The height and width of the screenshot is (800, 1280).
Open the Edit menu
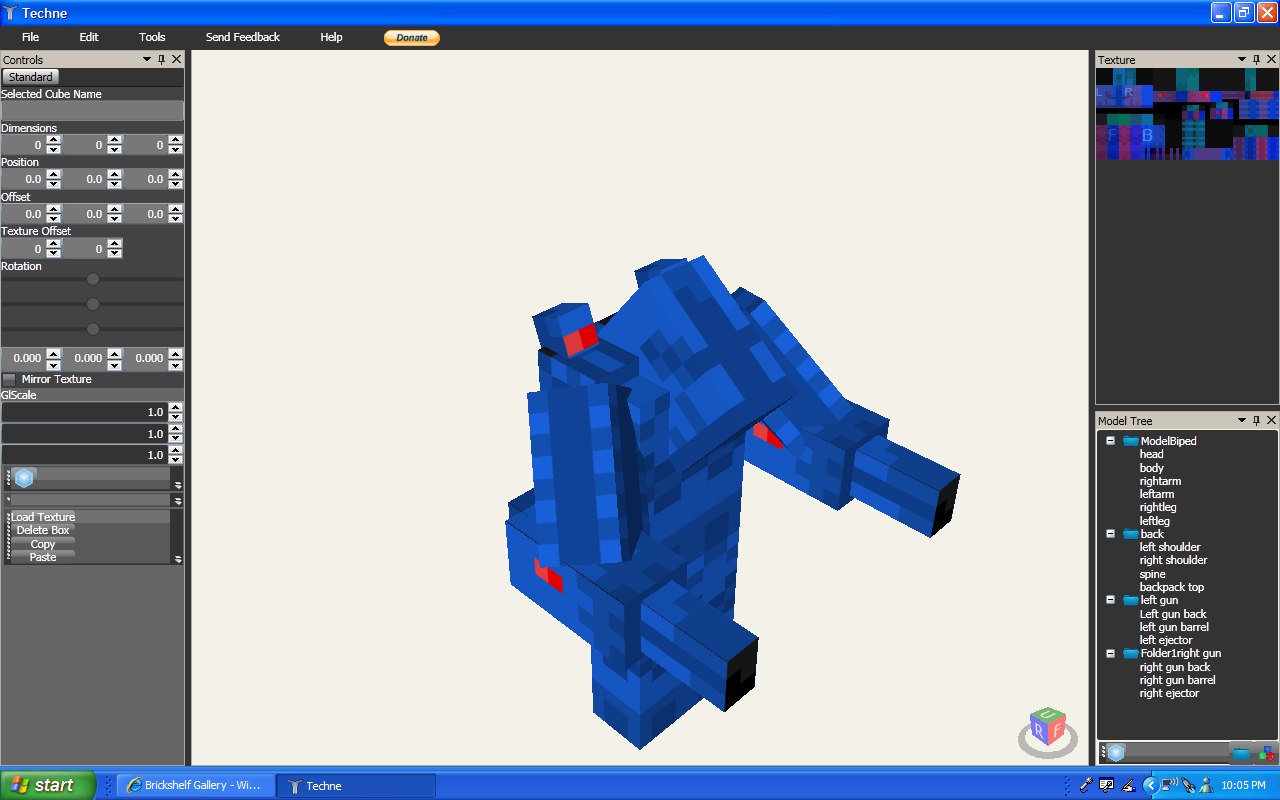click(x=88, y=37)
